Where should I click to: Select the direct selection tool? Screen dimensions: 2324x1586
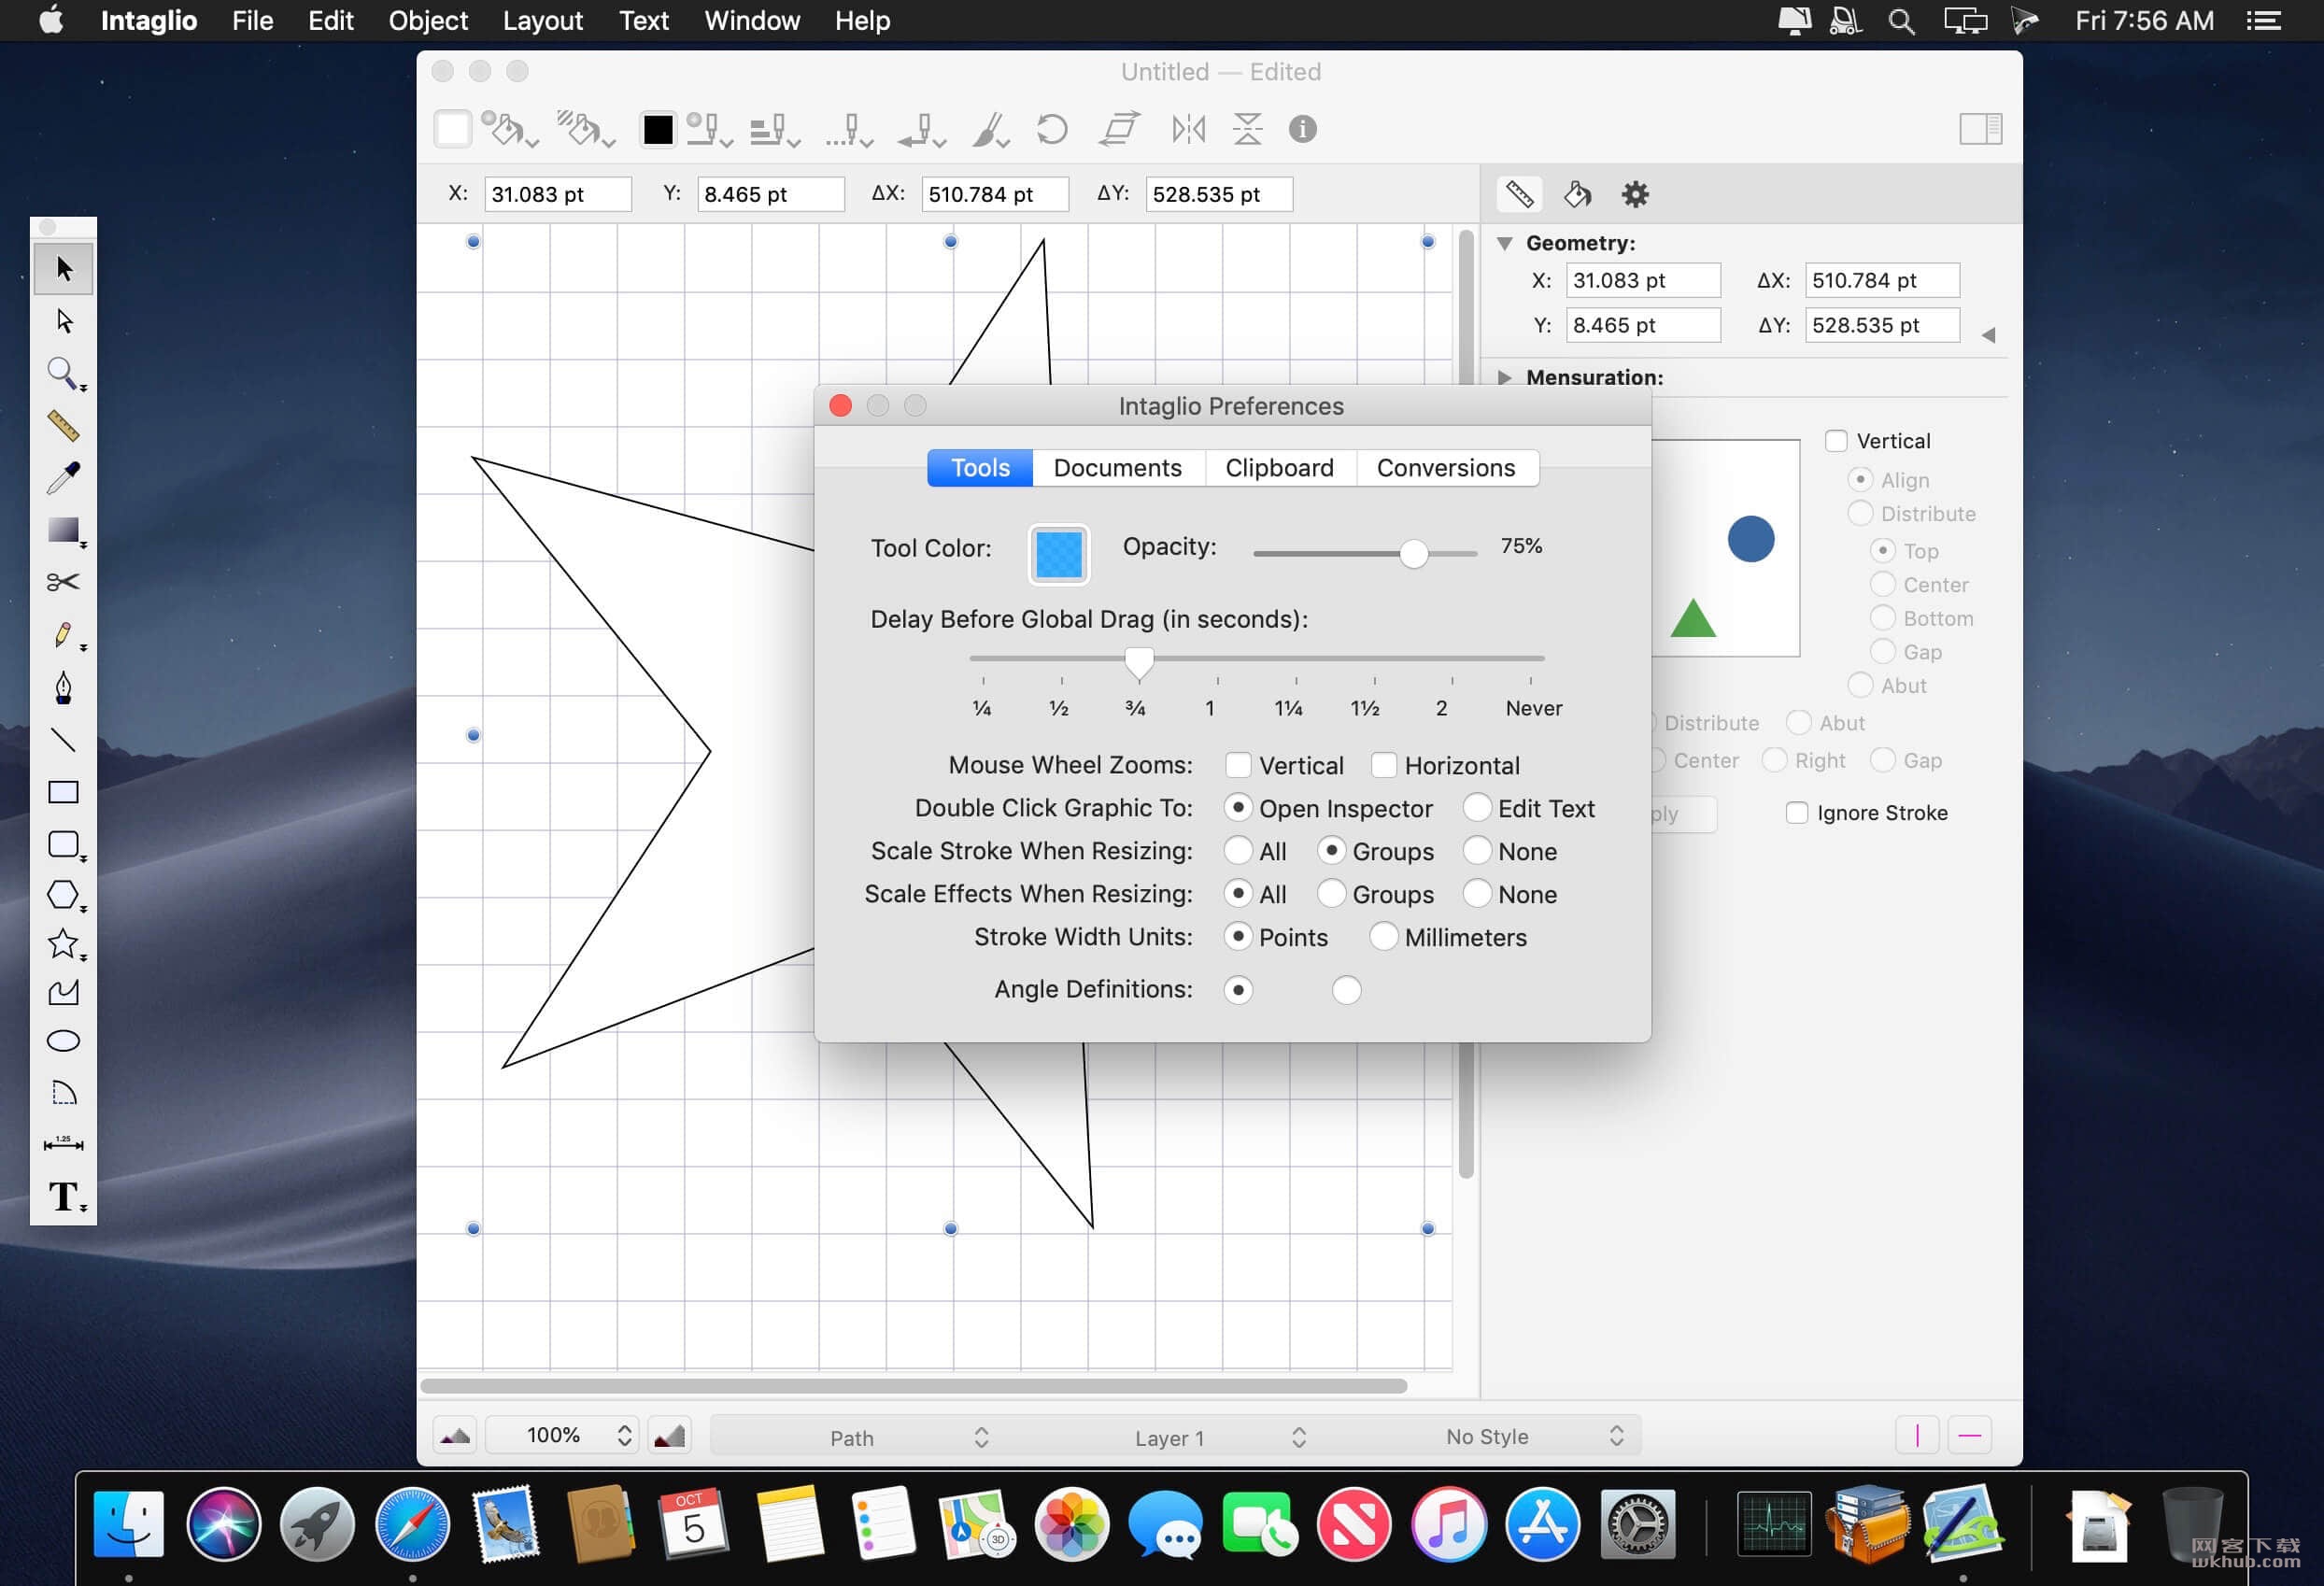click(x=64, y=321)
